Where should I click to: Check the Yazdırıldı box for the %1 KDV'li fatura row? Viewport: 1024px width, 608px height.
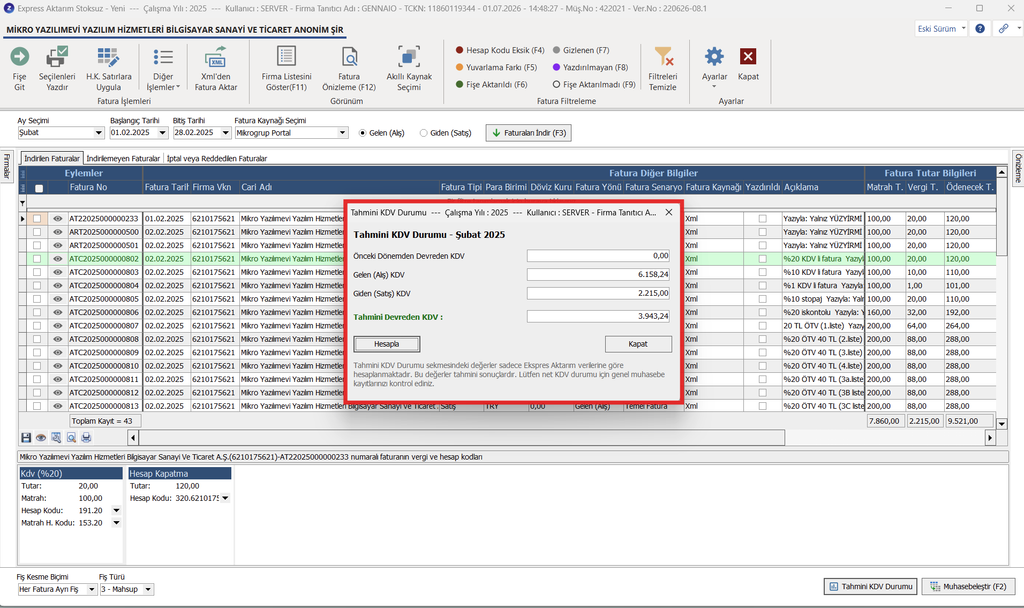pyautogui.click(x=762, y=285)
